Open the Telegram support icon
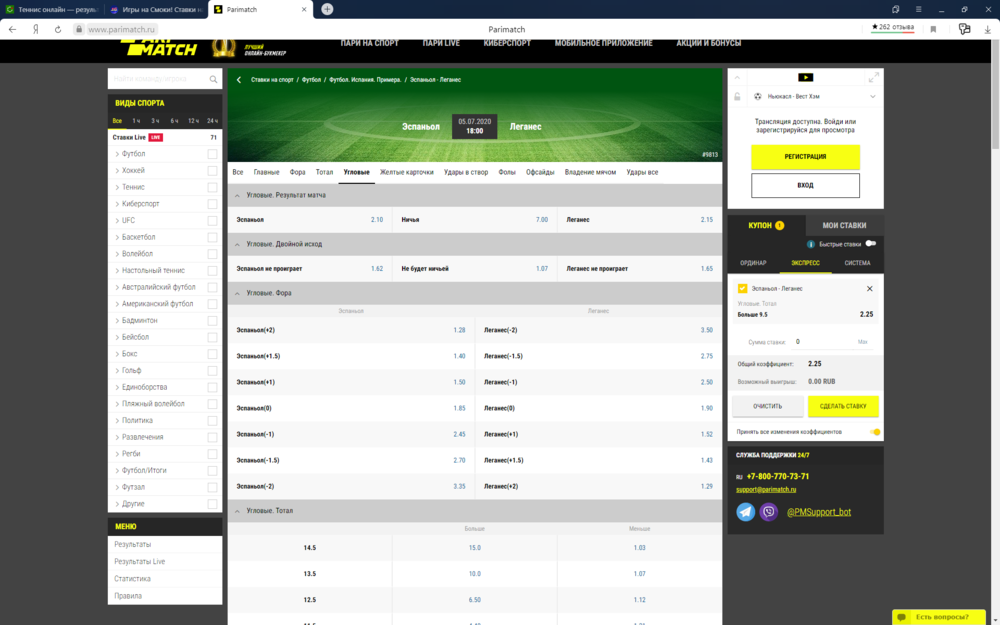The width and height of the screenshot is (1000, 625). pos(746,511)
